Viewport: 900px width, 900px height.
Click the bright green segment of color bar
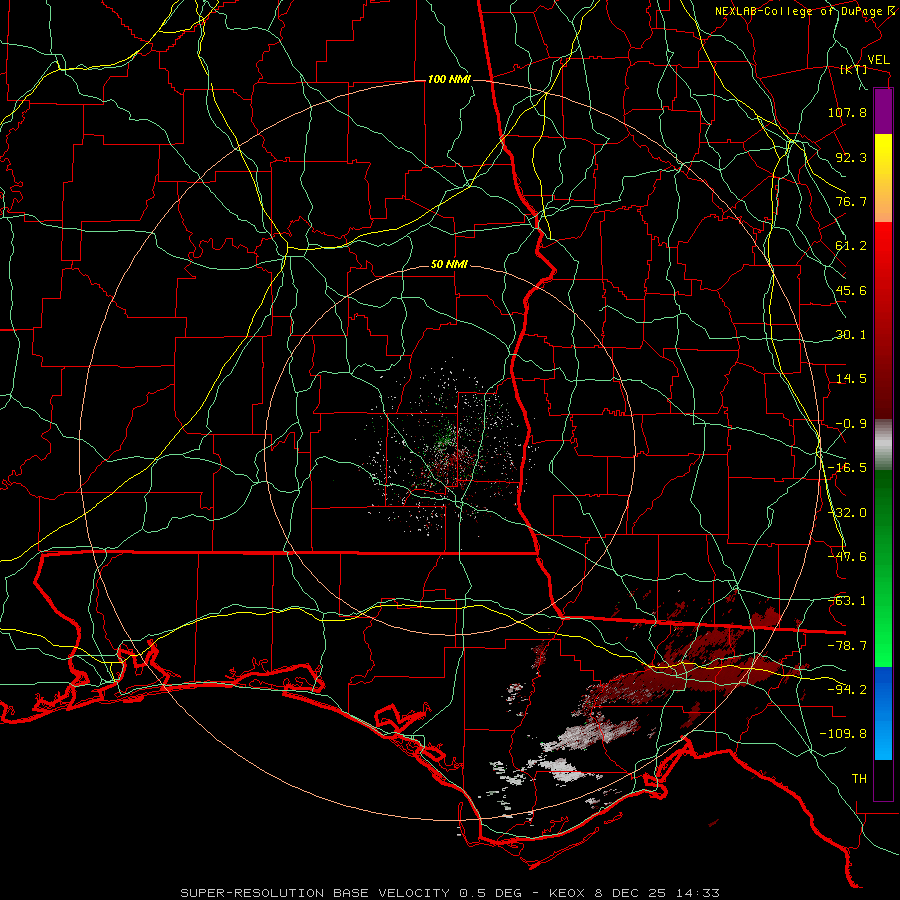883,568
